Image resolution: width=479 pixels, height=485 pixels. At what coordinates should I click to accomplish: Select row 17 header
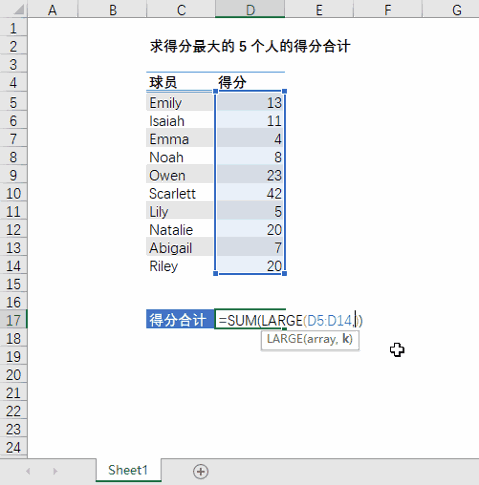click(13, 320)
